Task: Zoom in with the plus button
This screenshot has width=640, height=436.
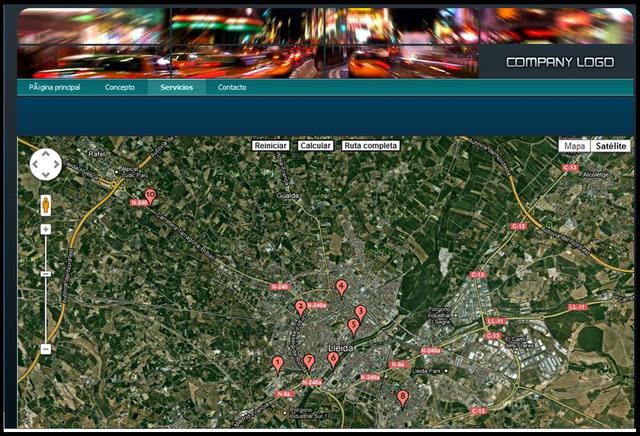Action: point(46,229)
